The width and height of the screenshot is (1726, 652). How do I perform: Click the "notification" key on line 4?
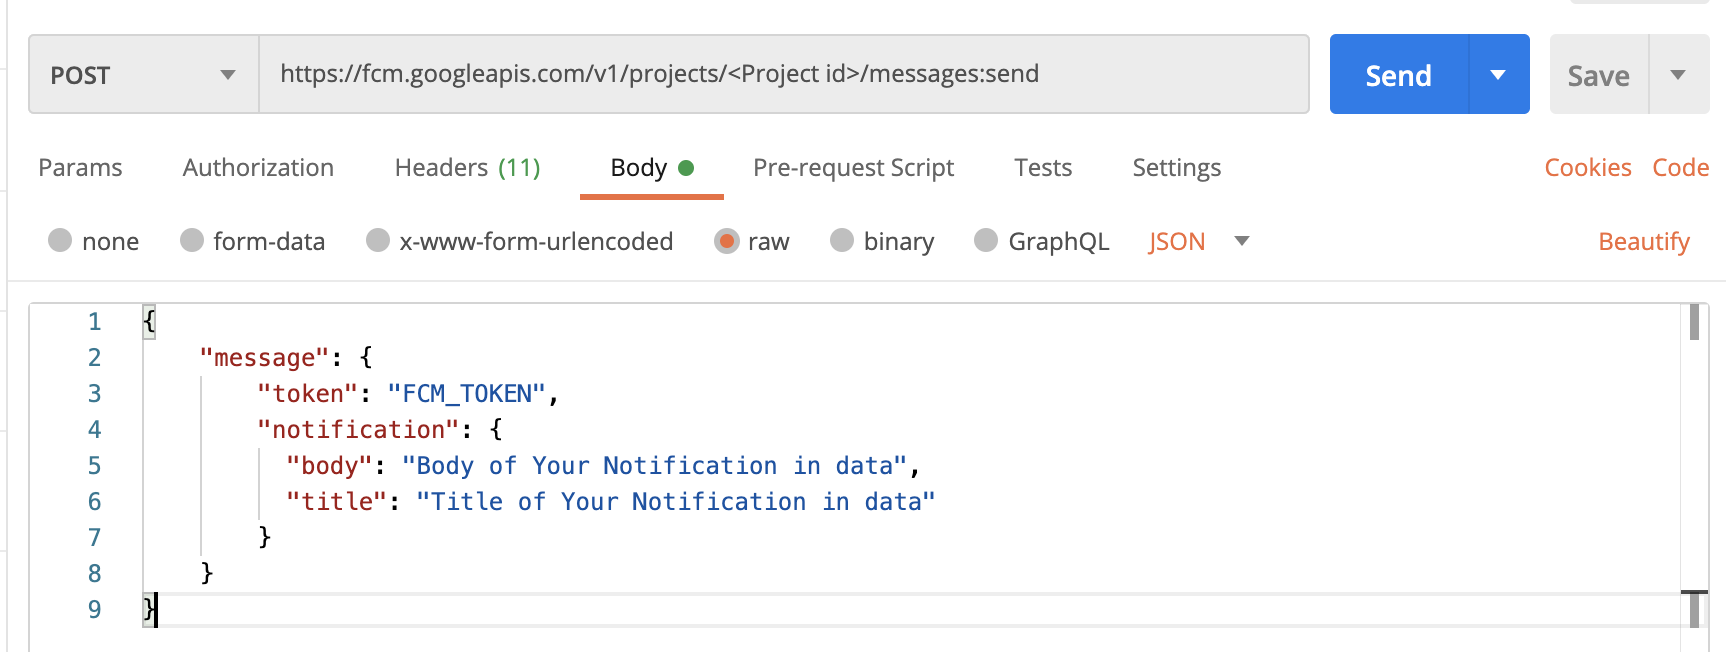click(x=358, y=430)
